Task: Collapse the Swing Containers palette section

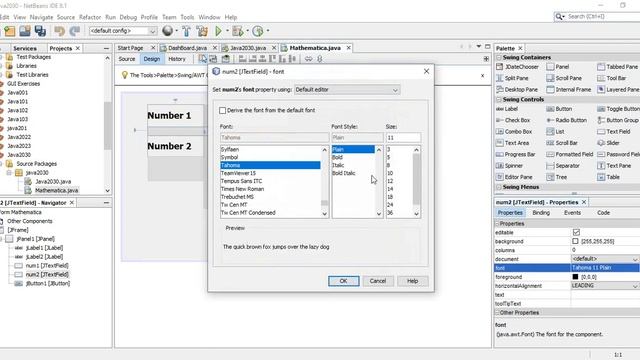Action: point(499,58)
